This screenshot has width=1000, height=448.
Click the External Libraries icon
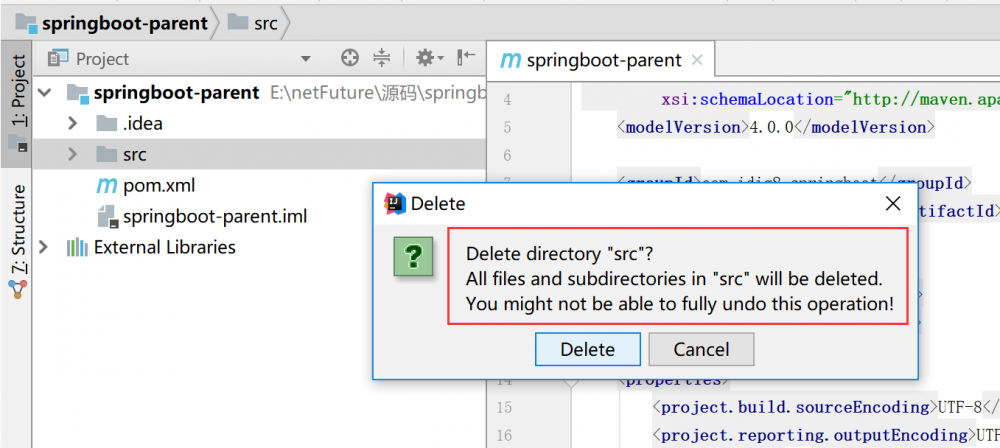pos(76,247)
